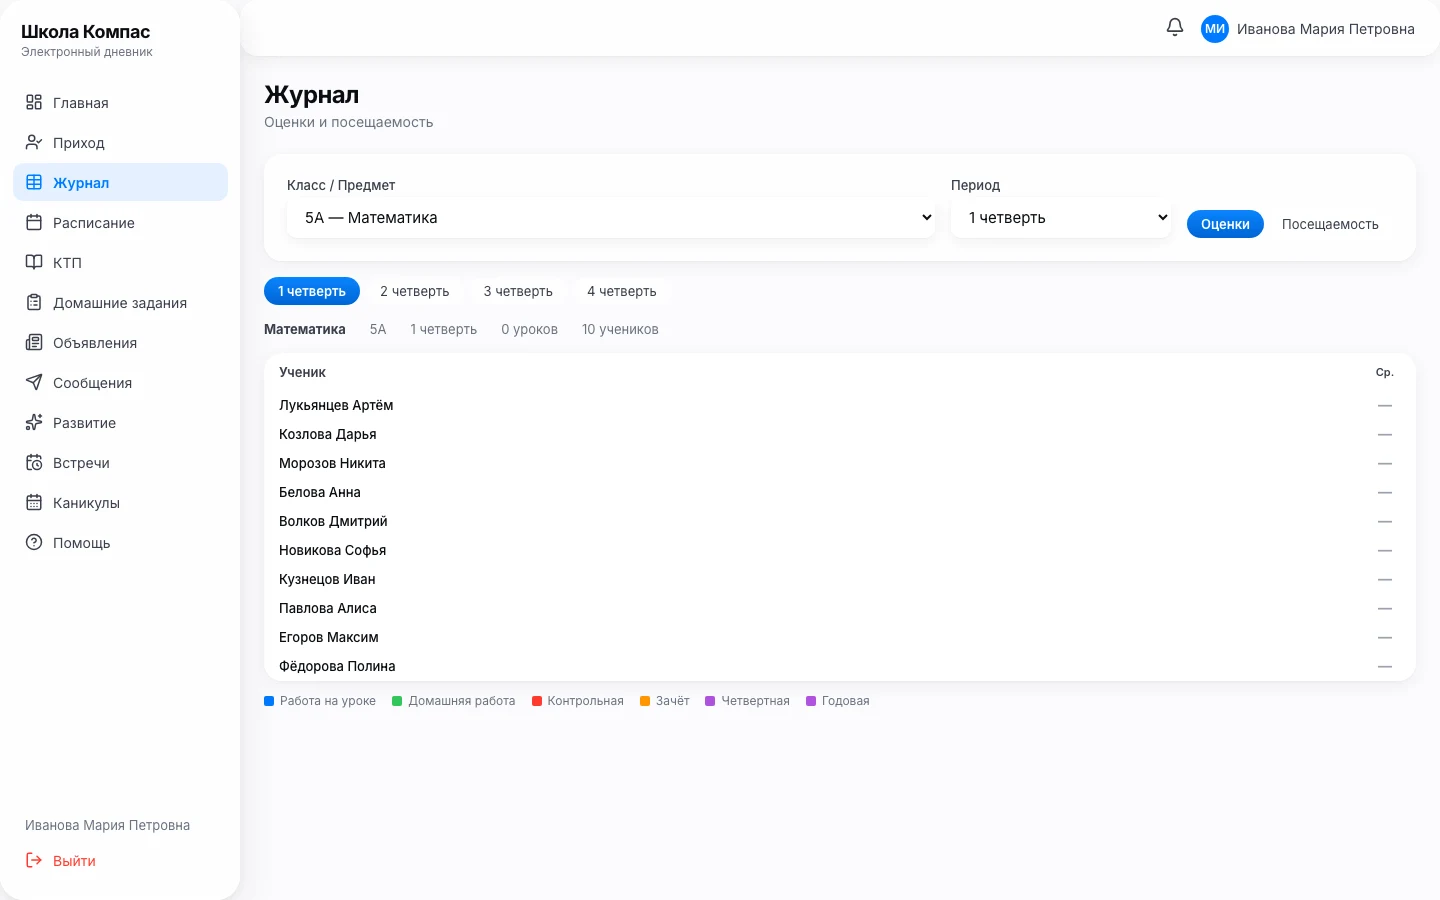The image size is (1440, 900).
Task: Open the Период dropdown
Action: (1061, 218)
